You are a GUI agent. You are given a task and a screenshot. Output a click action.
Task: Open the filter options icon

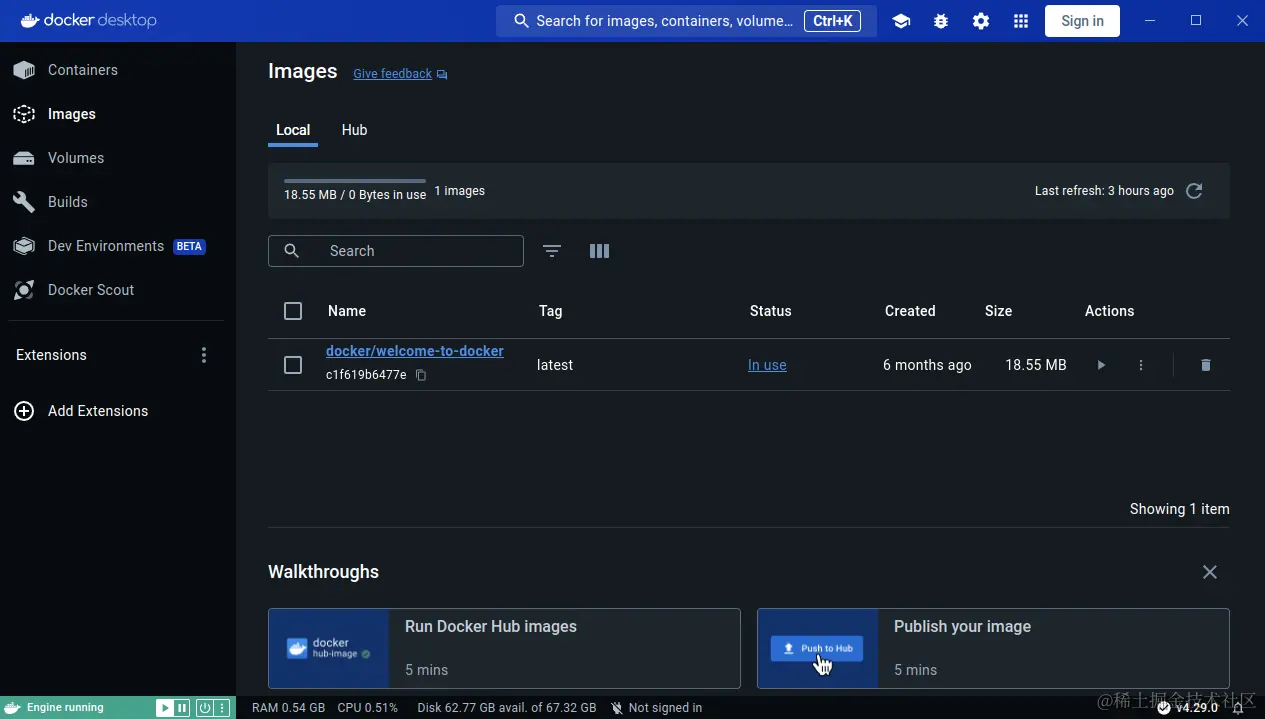coord(552,251)
